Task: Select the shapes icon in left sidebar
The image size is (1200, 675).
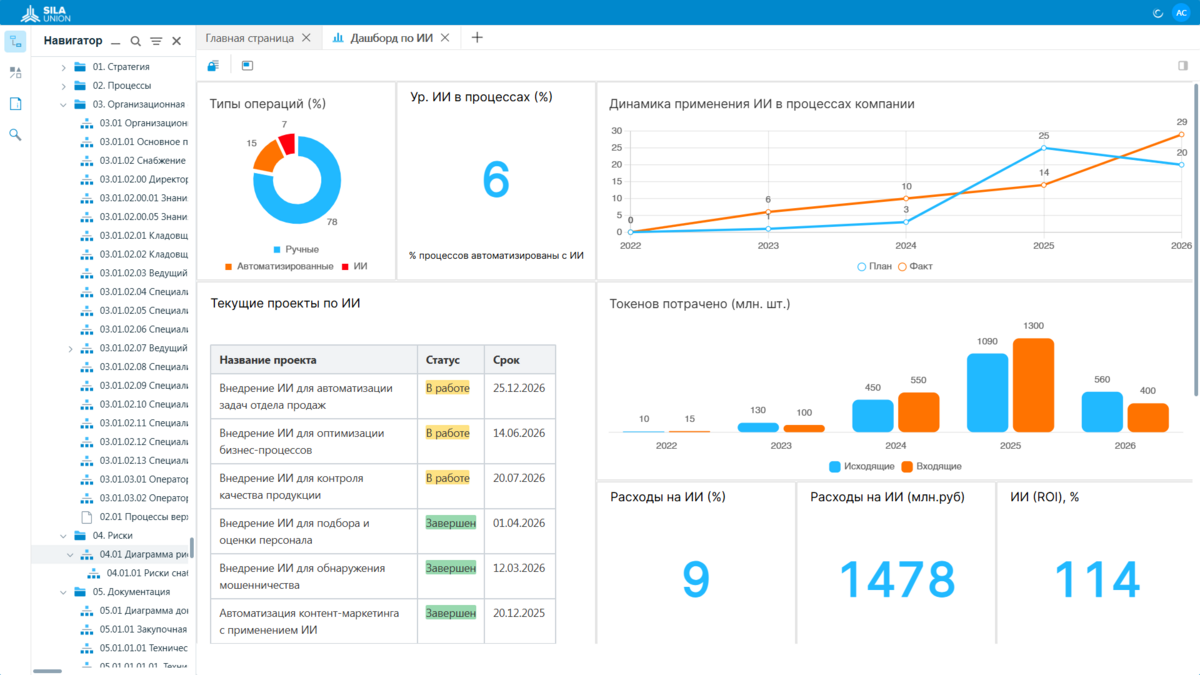Action: tap(15, 72)
